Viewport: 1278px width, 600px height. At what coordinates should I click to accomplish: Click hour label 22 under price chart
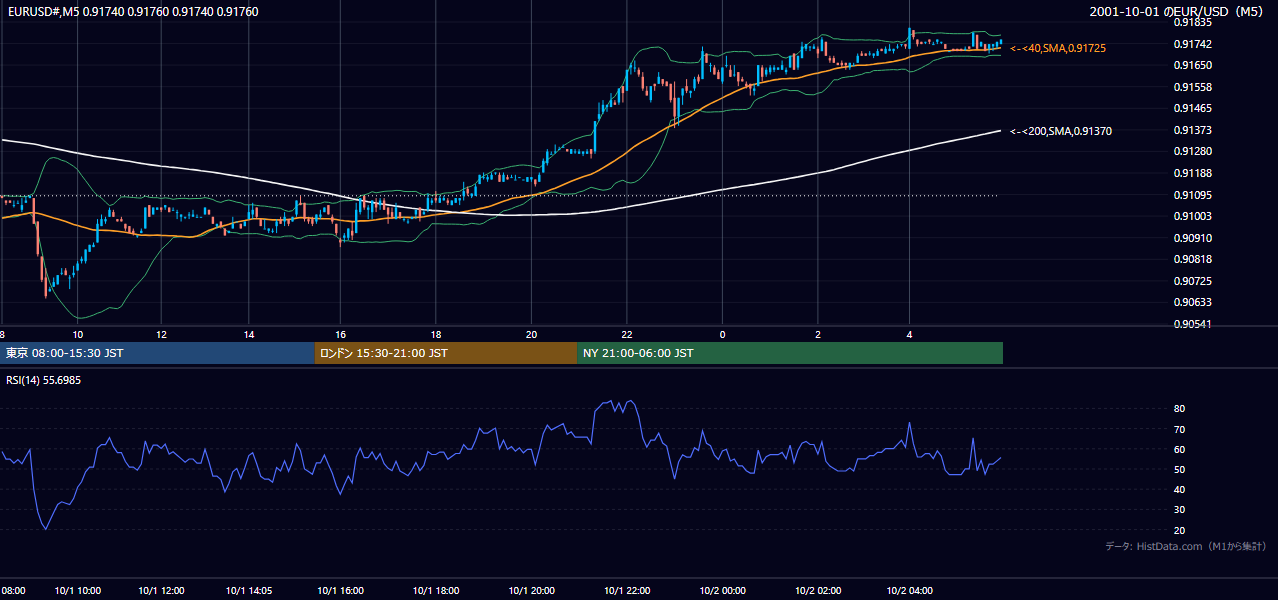coord(626,334)
